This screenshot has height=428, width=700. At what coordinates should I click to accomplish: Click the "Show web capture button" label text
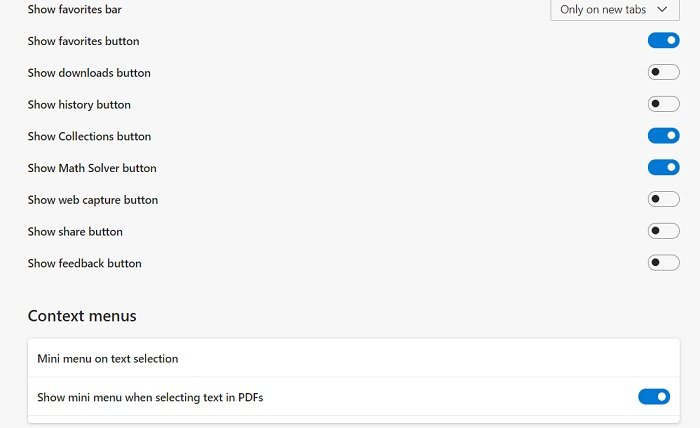pyautogui.click(x=93, y=200)
